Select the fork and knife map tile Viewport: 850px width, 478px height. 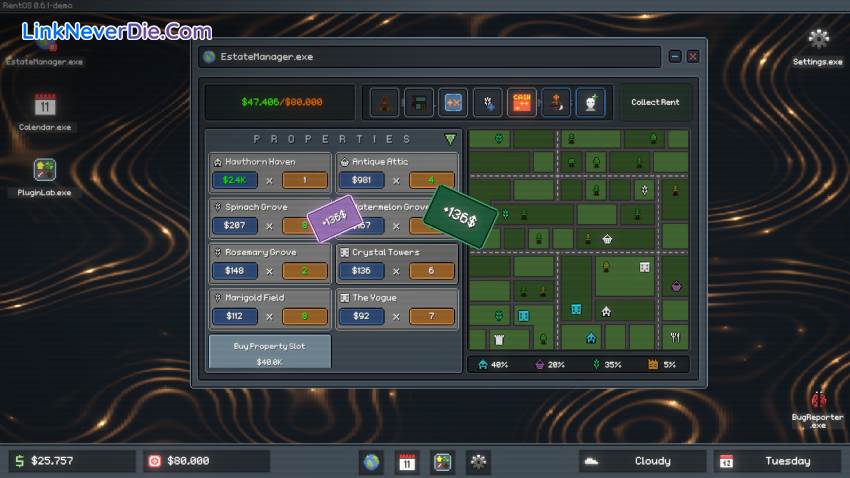coord(676,337)
